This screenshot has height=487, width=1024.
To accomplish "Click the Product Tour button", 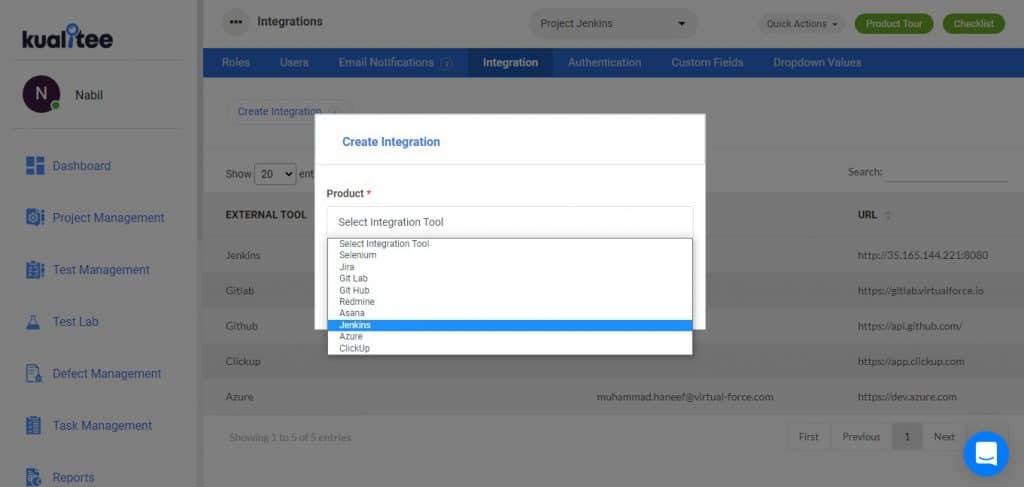I will coord(894,24).
